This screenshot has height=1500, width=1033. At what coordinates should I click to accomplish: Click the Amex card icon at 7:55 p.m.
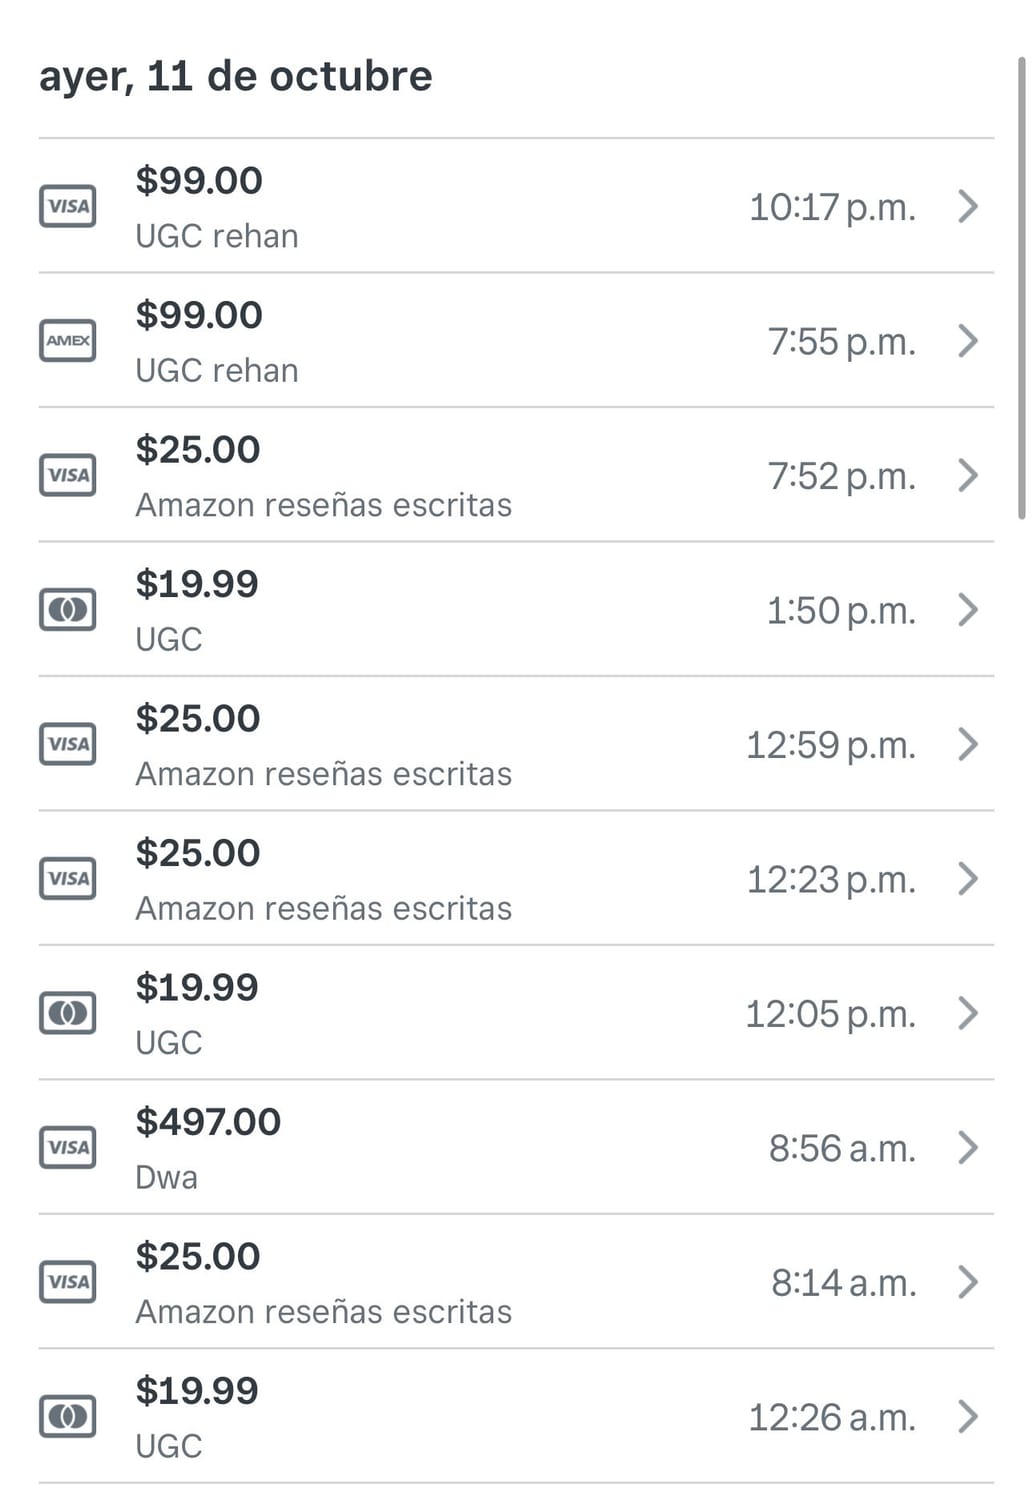pos(68,341)
